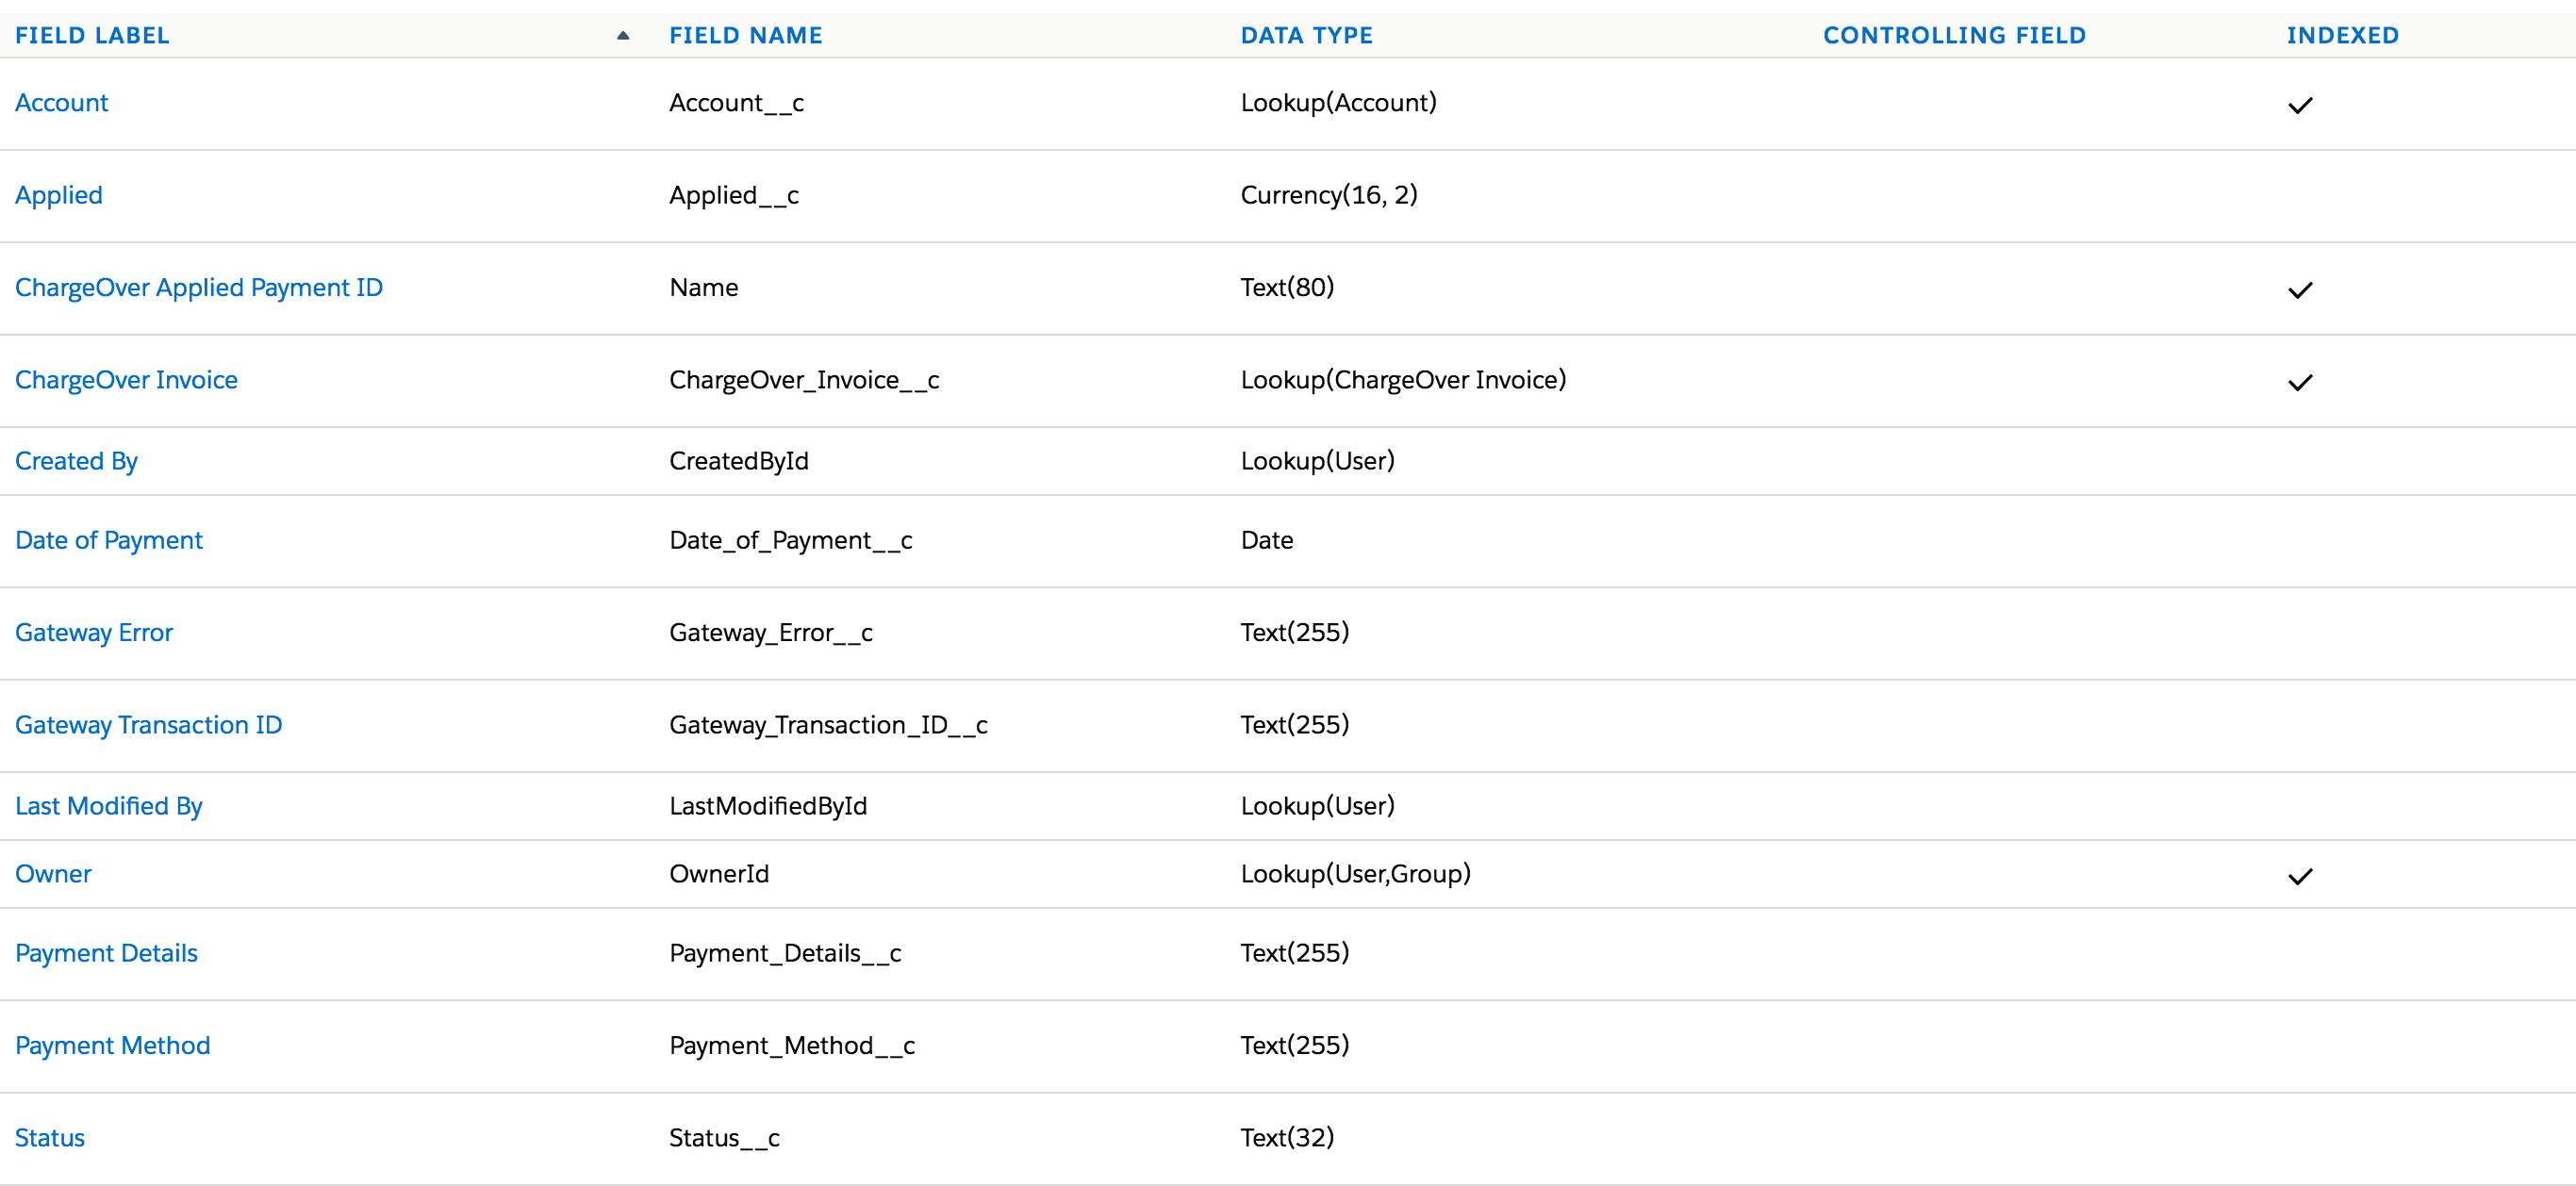Select the field name Applied__c

click(x=734, y=196)
